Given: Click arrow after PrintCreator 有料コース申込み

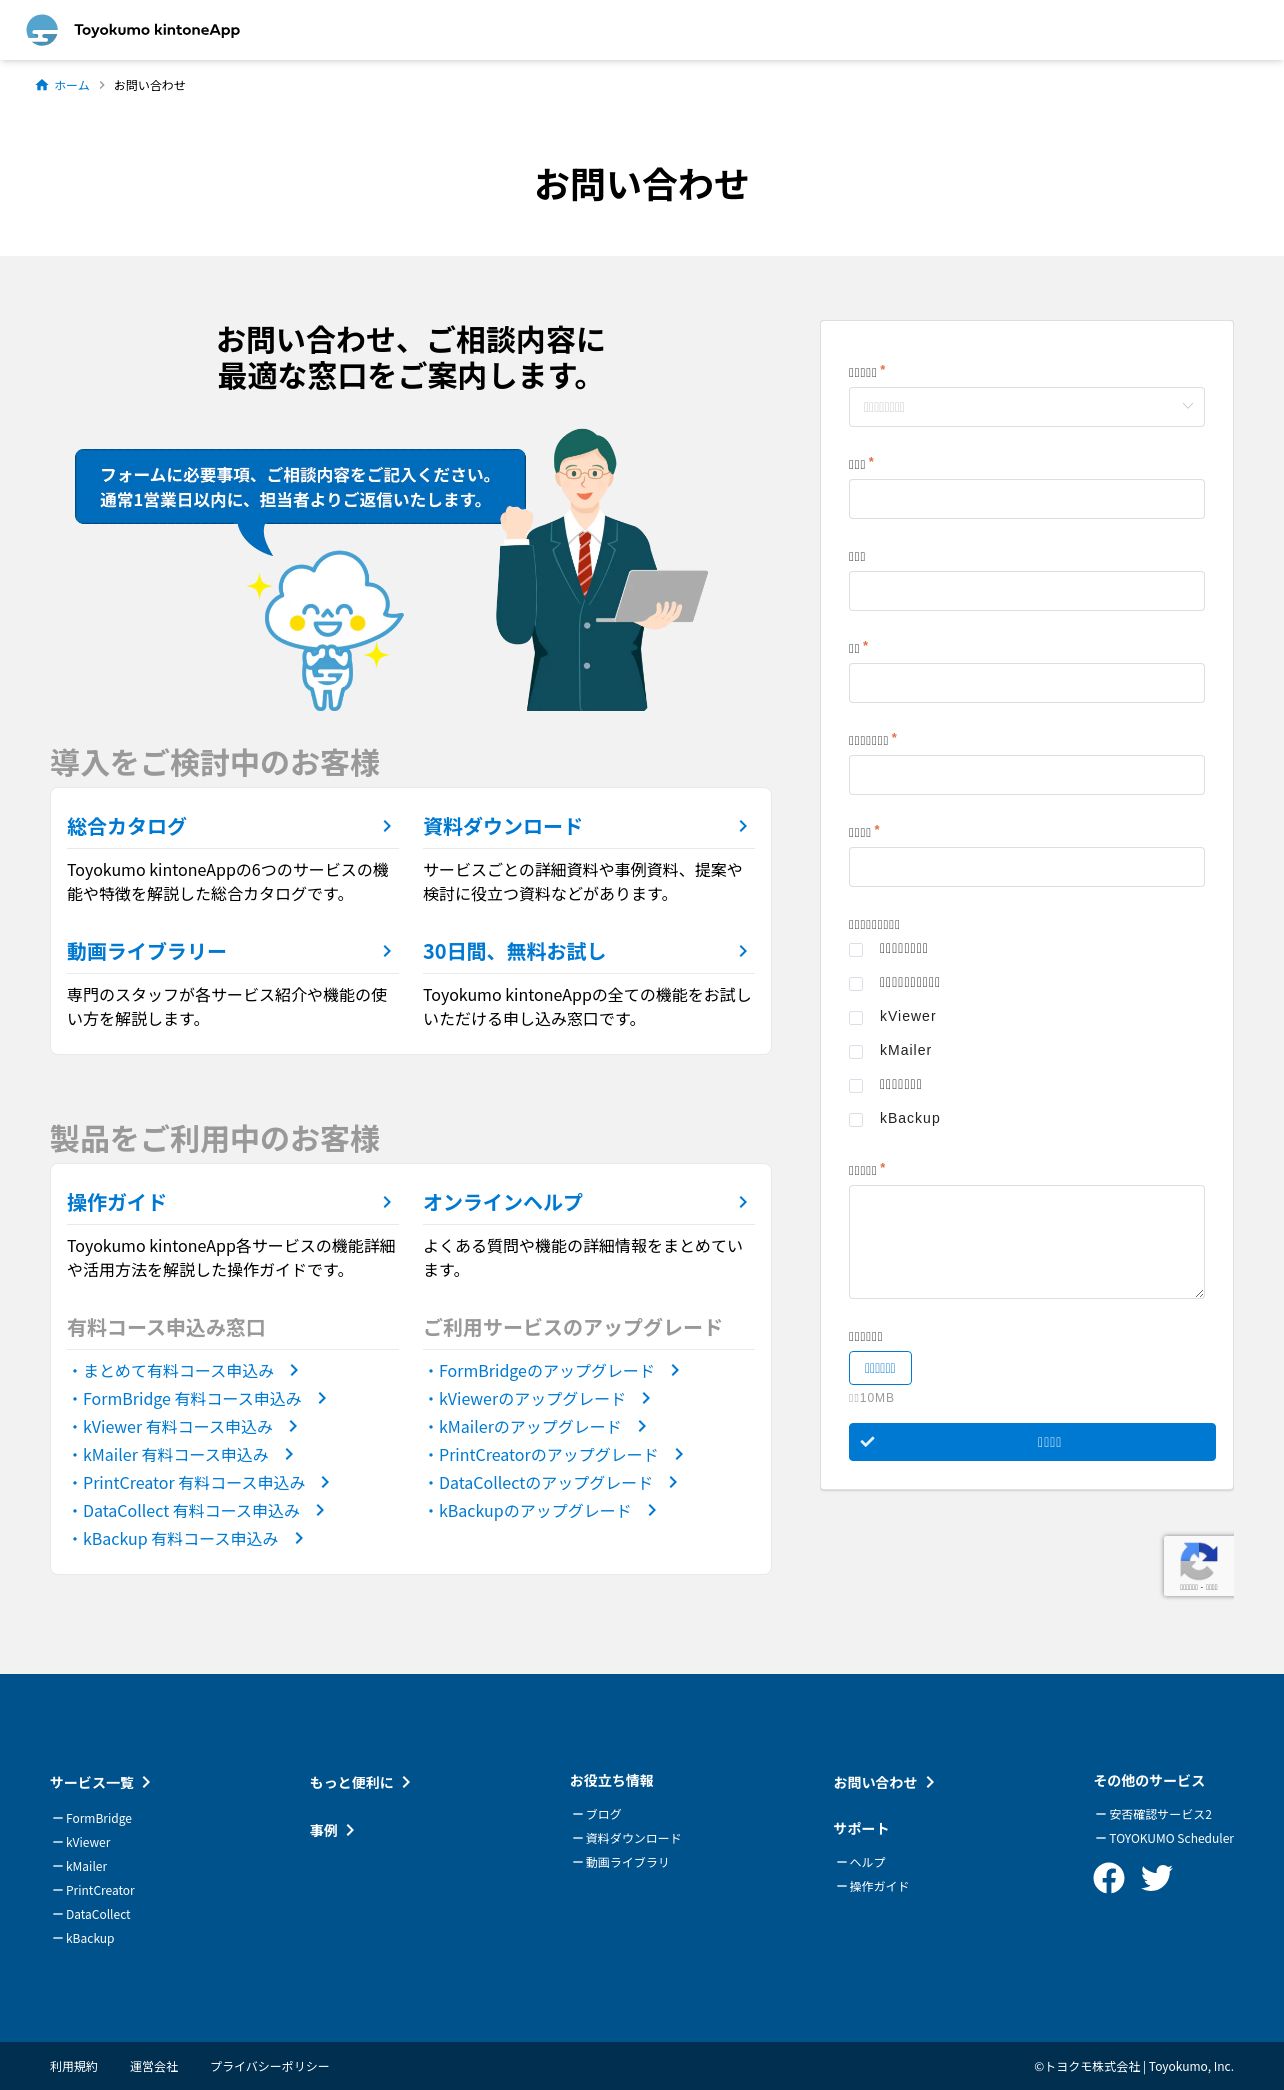Looking at the screenshot, I should coord(325,1482).
